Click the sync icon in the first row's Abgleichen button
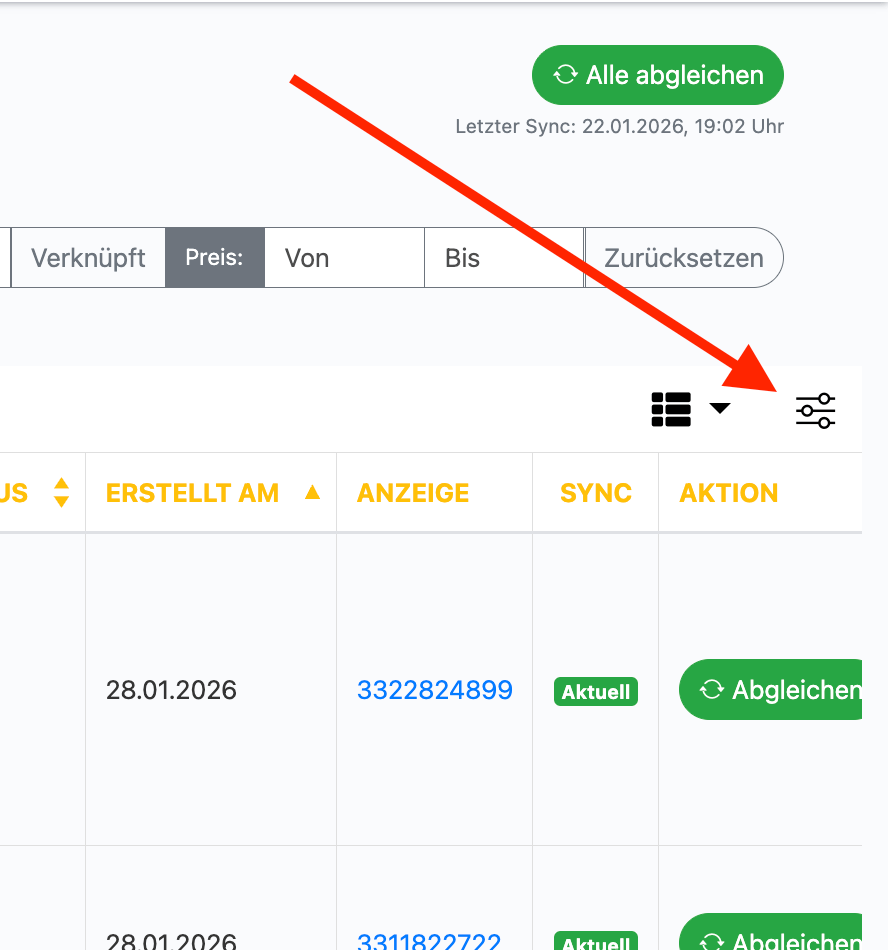This screenshot has width=888, height=950. tap(711, 690)
